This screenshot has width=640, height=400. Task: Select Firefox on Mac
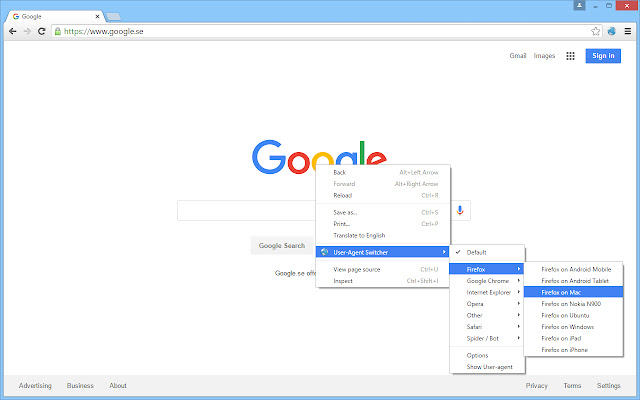[x=573, y=292]
